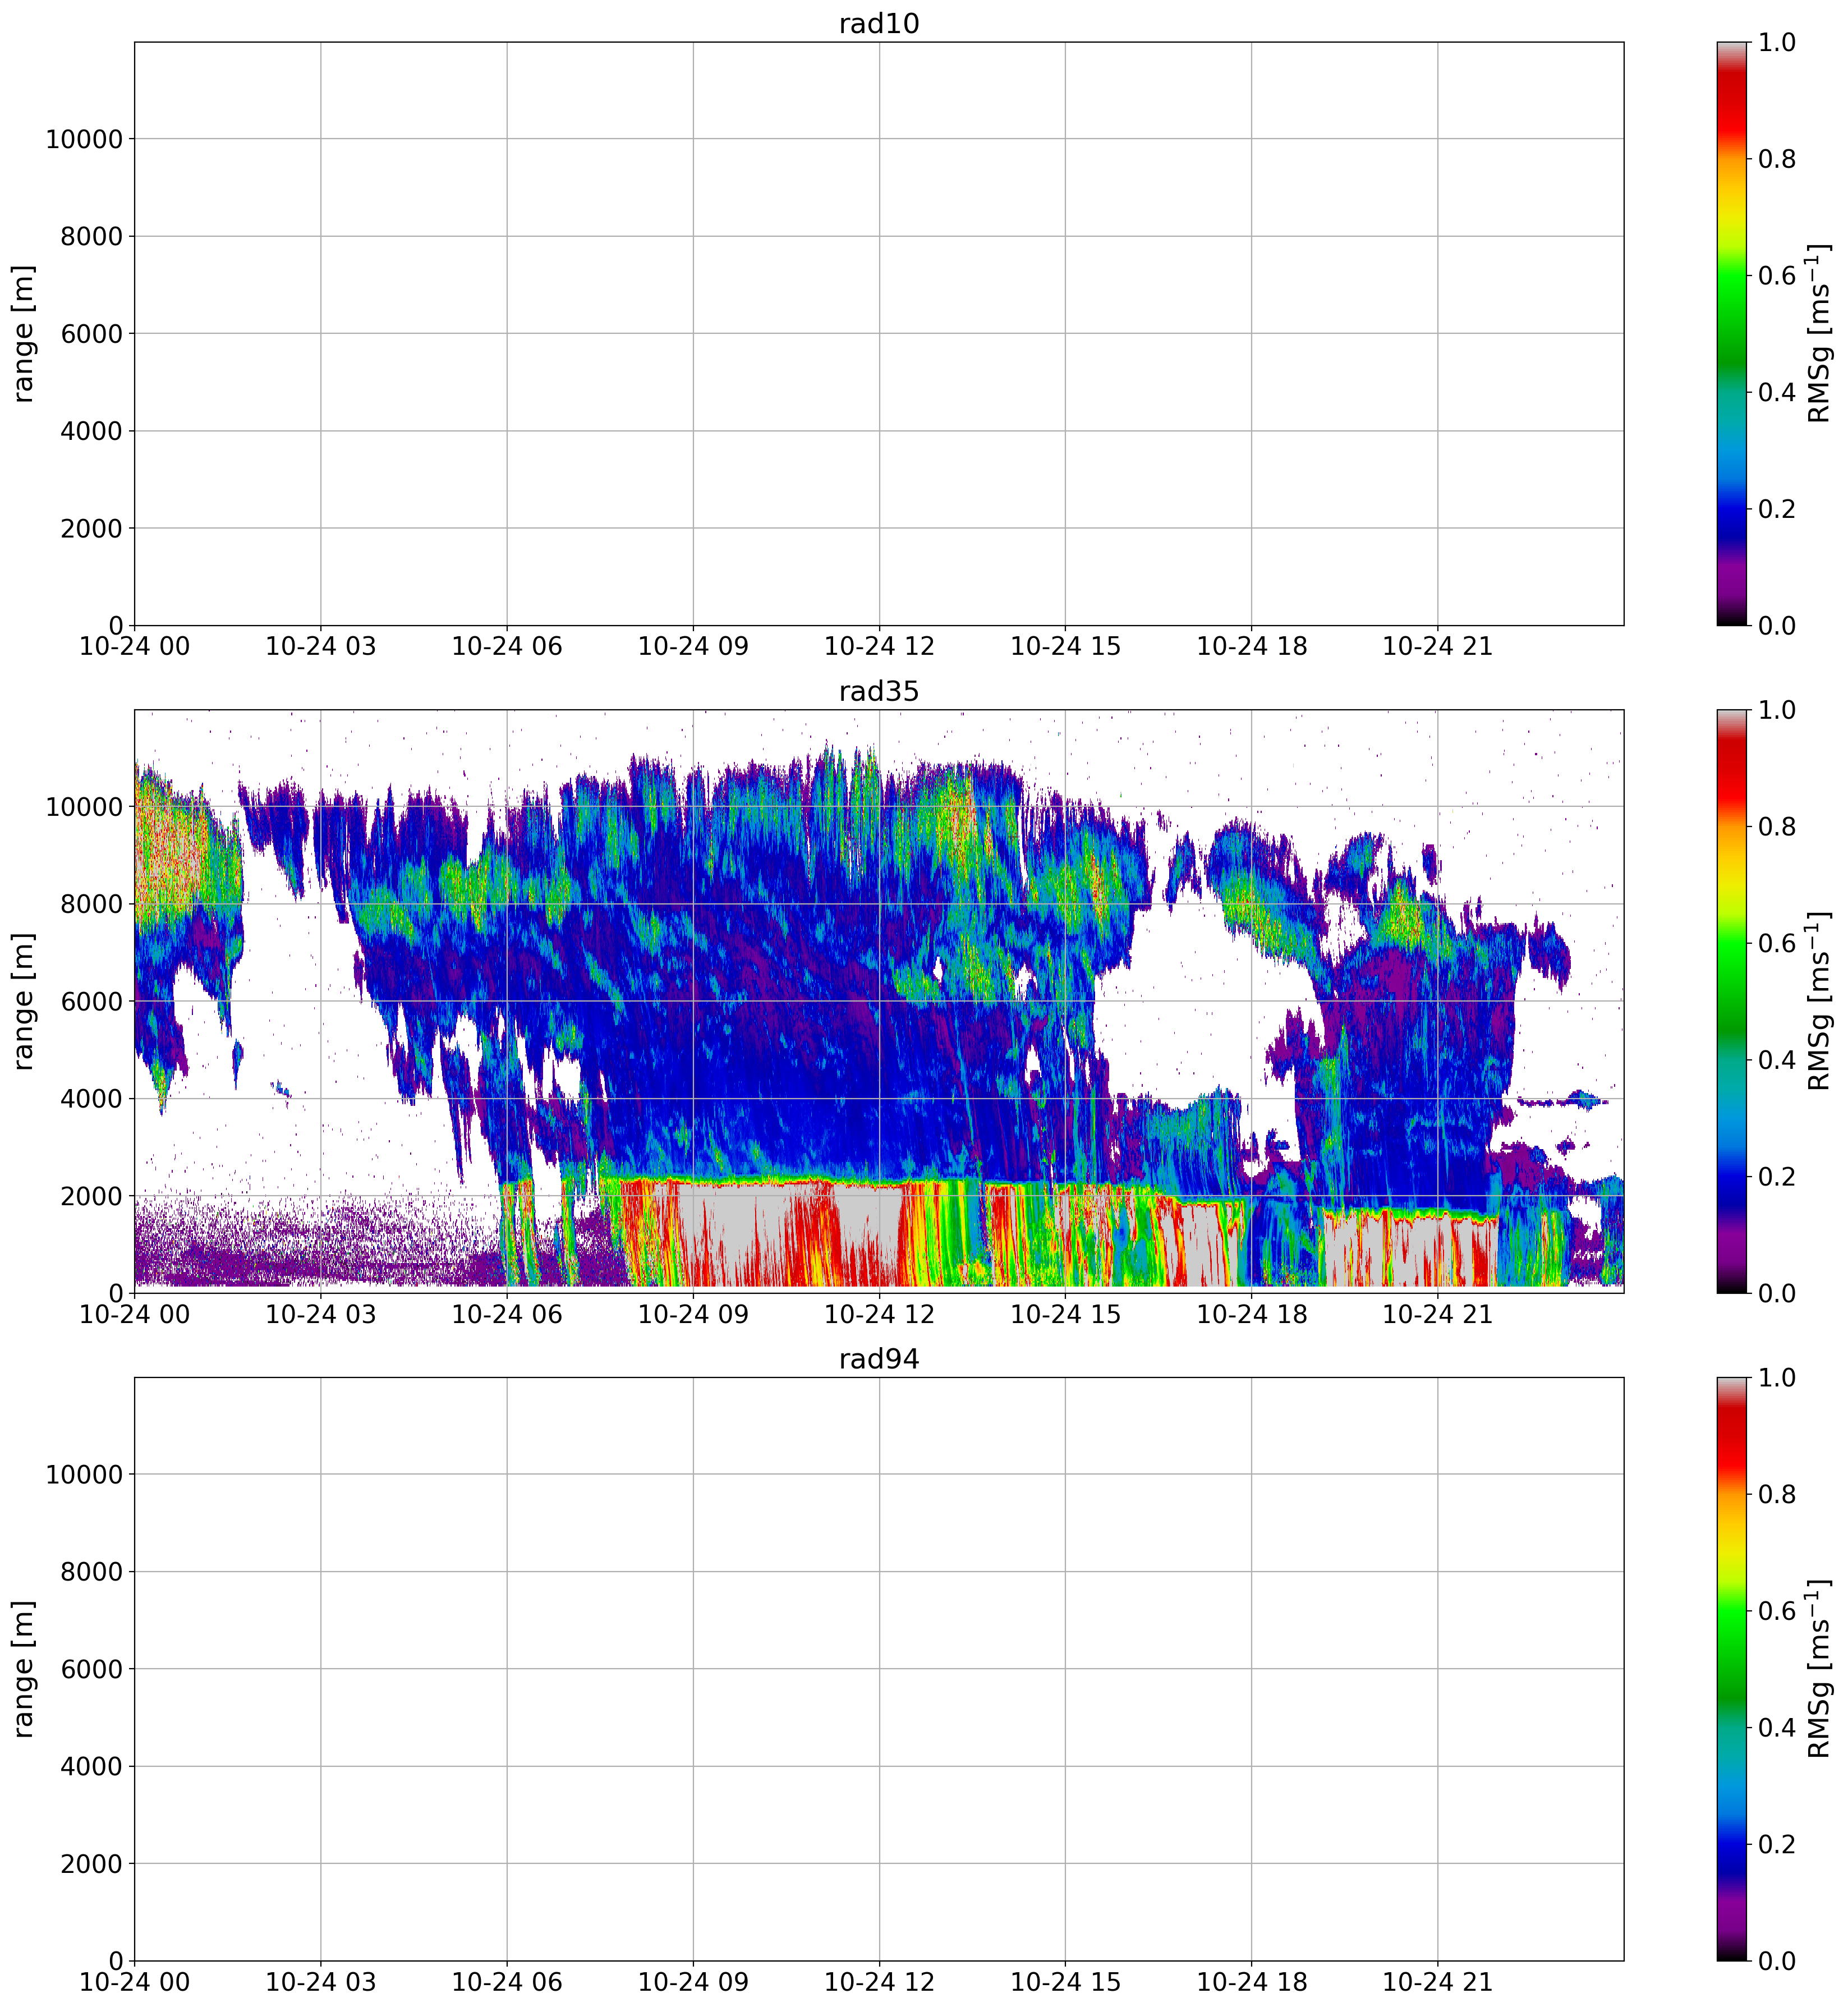Click the rad35 x-axis label 10-24 21

point(1437,1315)
